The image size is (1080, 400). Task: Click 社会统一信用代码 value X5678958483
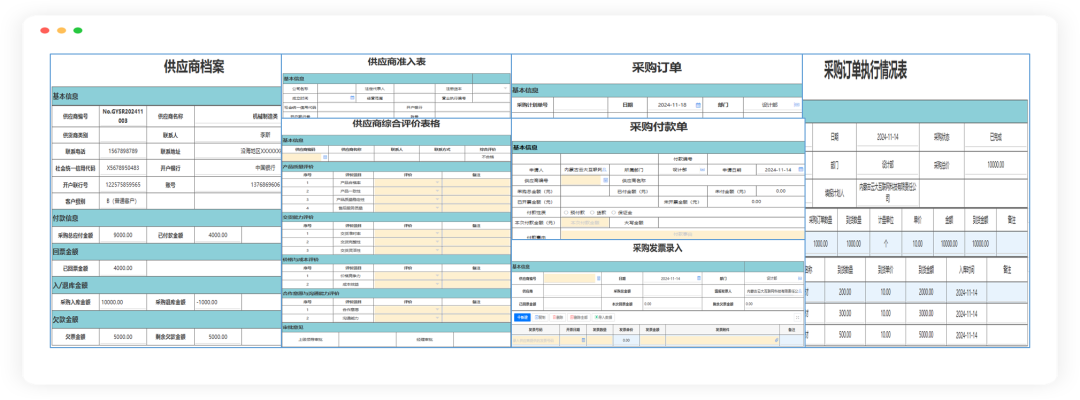[123, 167]
